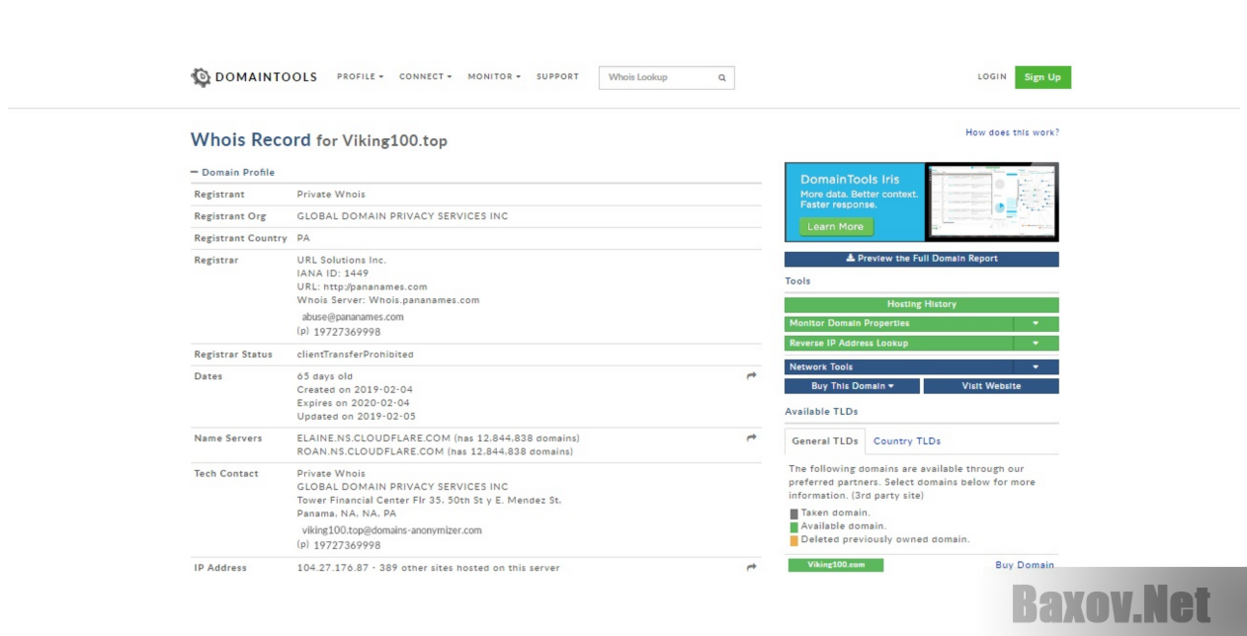Click the DomainTools gear logo
The image size is (1247, 636).
click(201, 77)
